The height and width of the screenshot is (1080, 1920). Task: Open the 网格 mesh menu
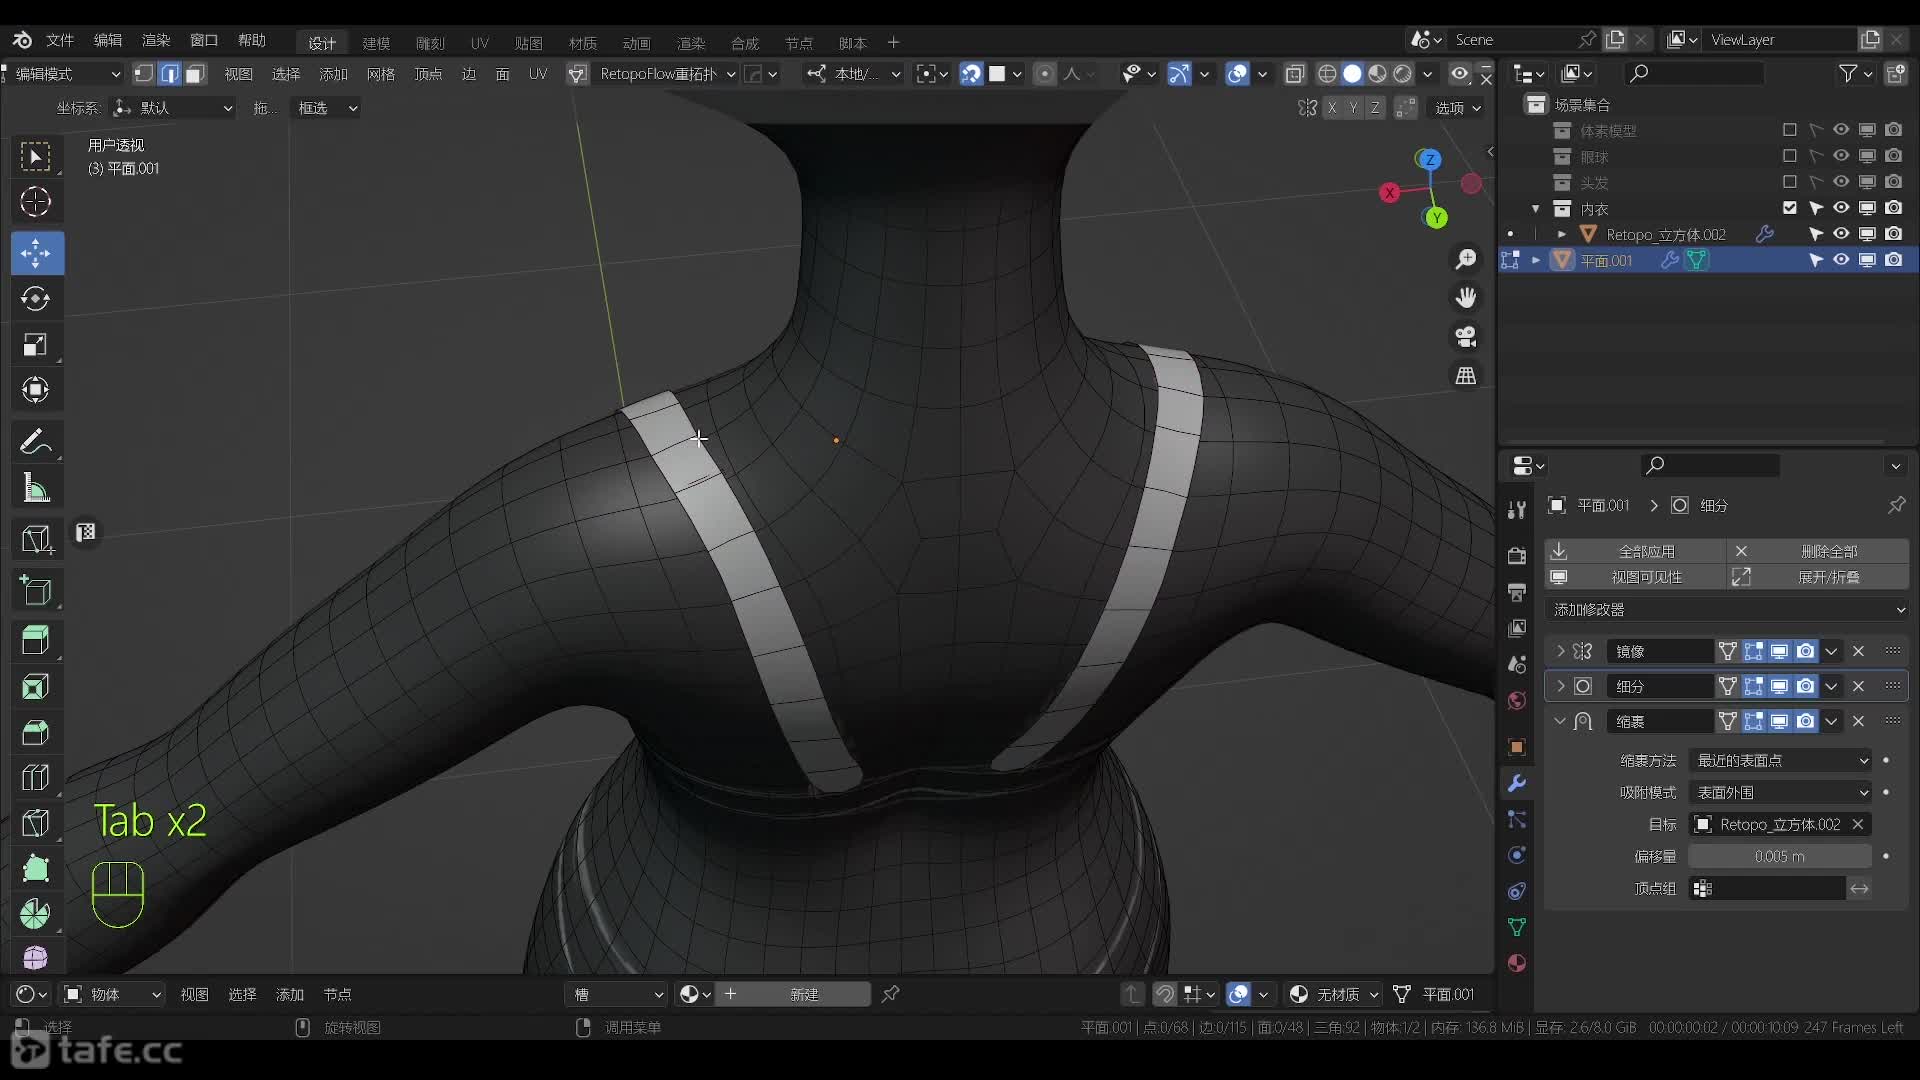[380, 74]
